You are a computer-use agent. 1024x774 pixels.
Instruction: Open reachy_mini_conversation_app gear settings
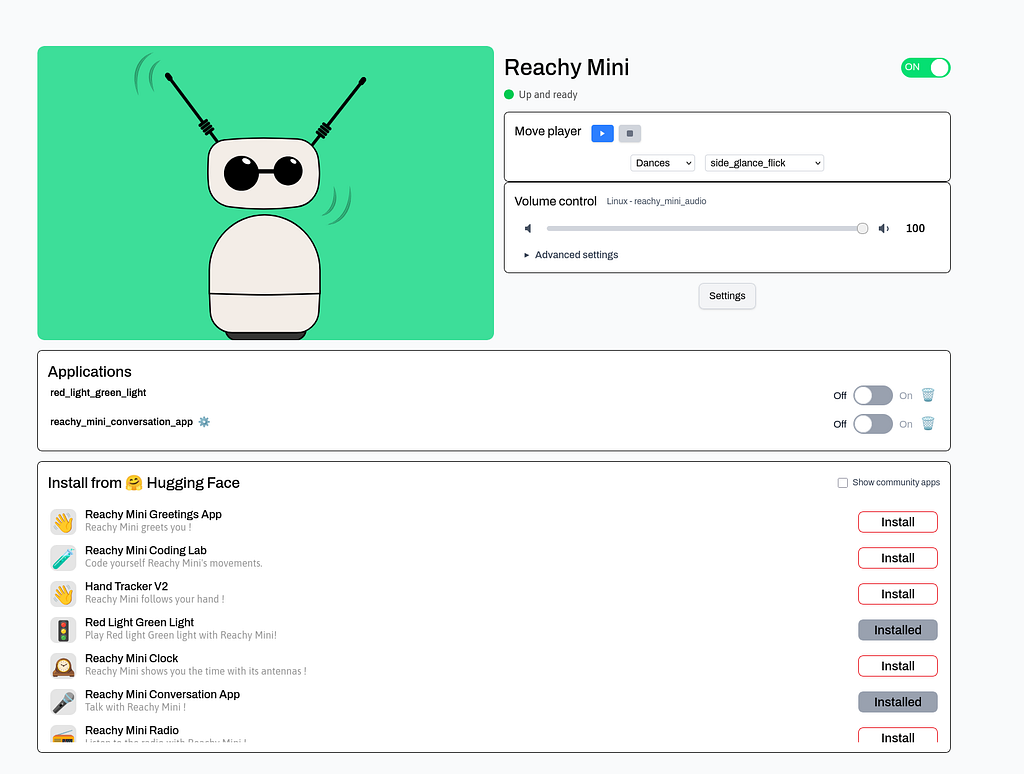[204, 421]
